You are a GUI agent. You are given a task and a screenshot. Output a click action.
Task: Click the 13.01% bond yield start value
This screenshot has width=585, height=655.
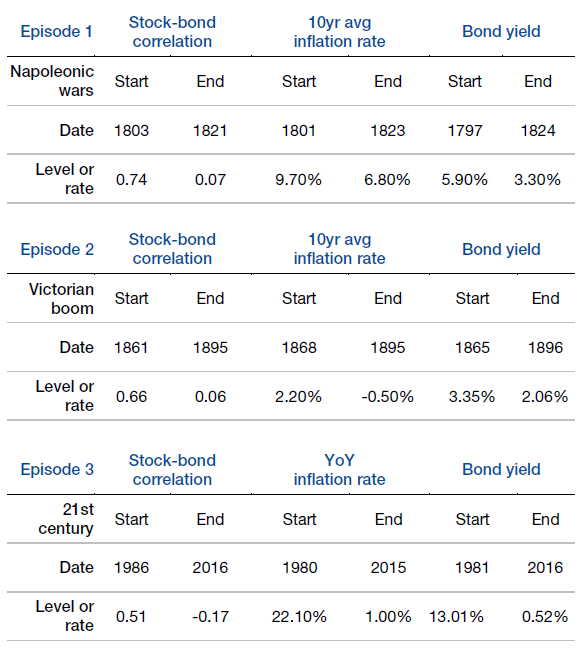coord(456,617)
